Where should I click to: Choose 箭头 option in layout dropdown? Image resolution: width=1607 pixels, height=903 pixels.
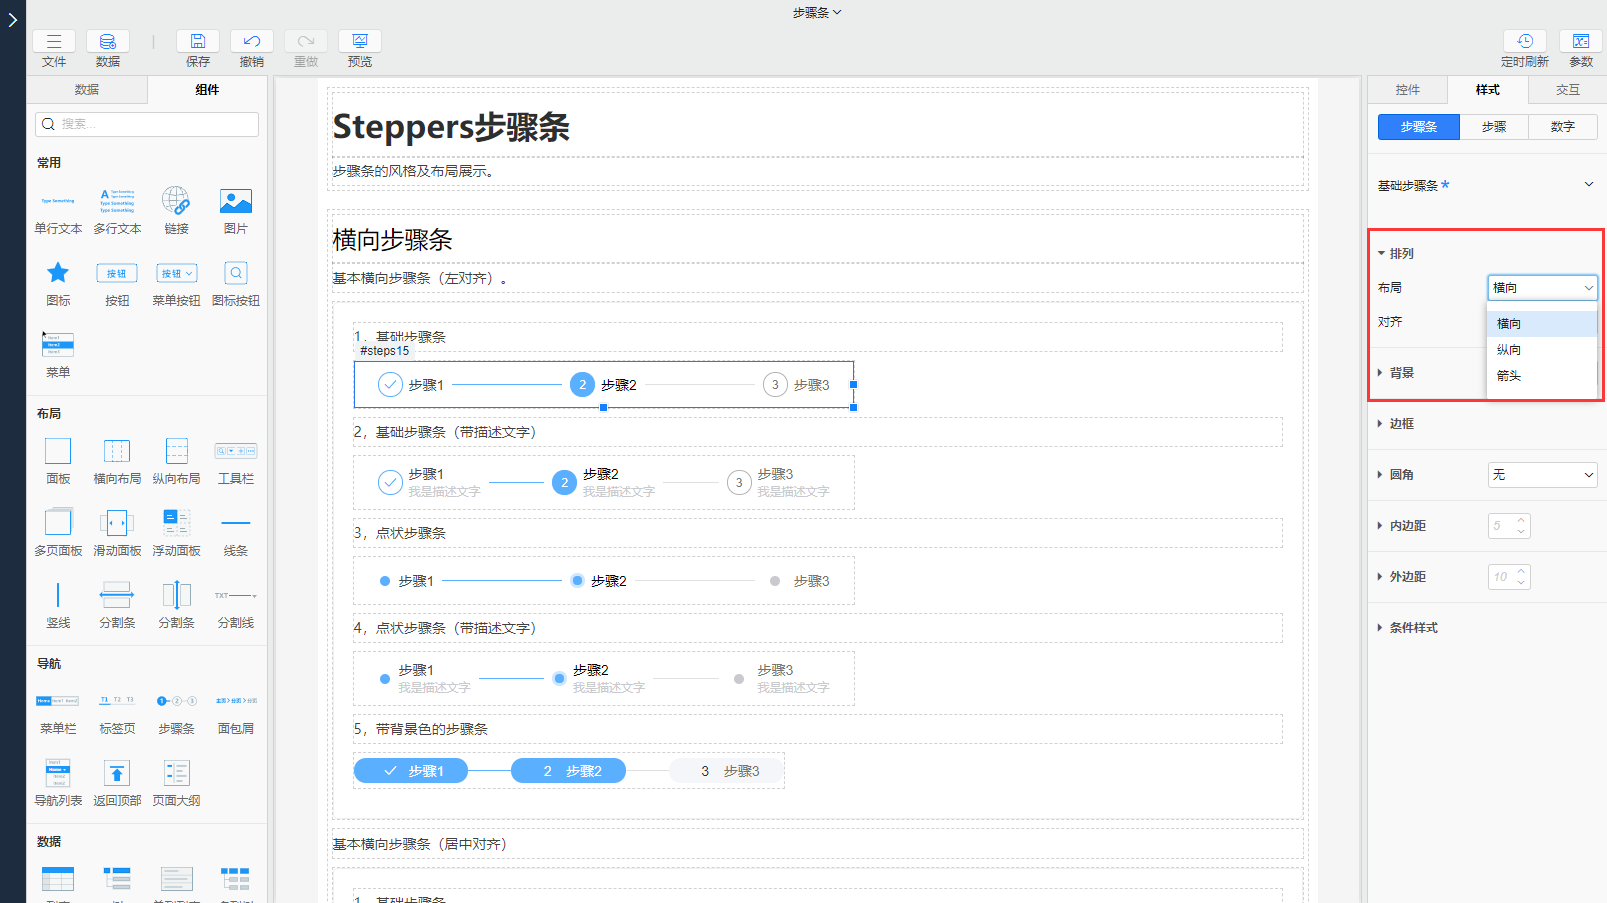1509,376
